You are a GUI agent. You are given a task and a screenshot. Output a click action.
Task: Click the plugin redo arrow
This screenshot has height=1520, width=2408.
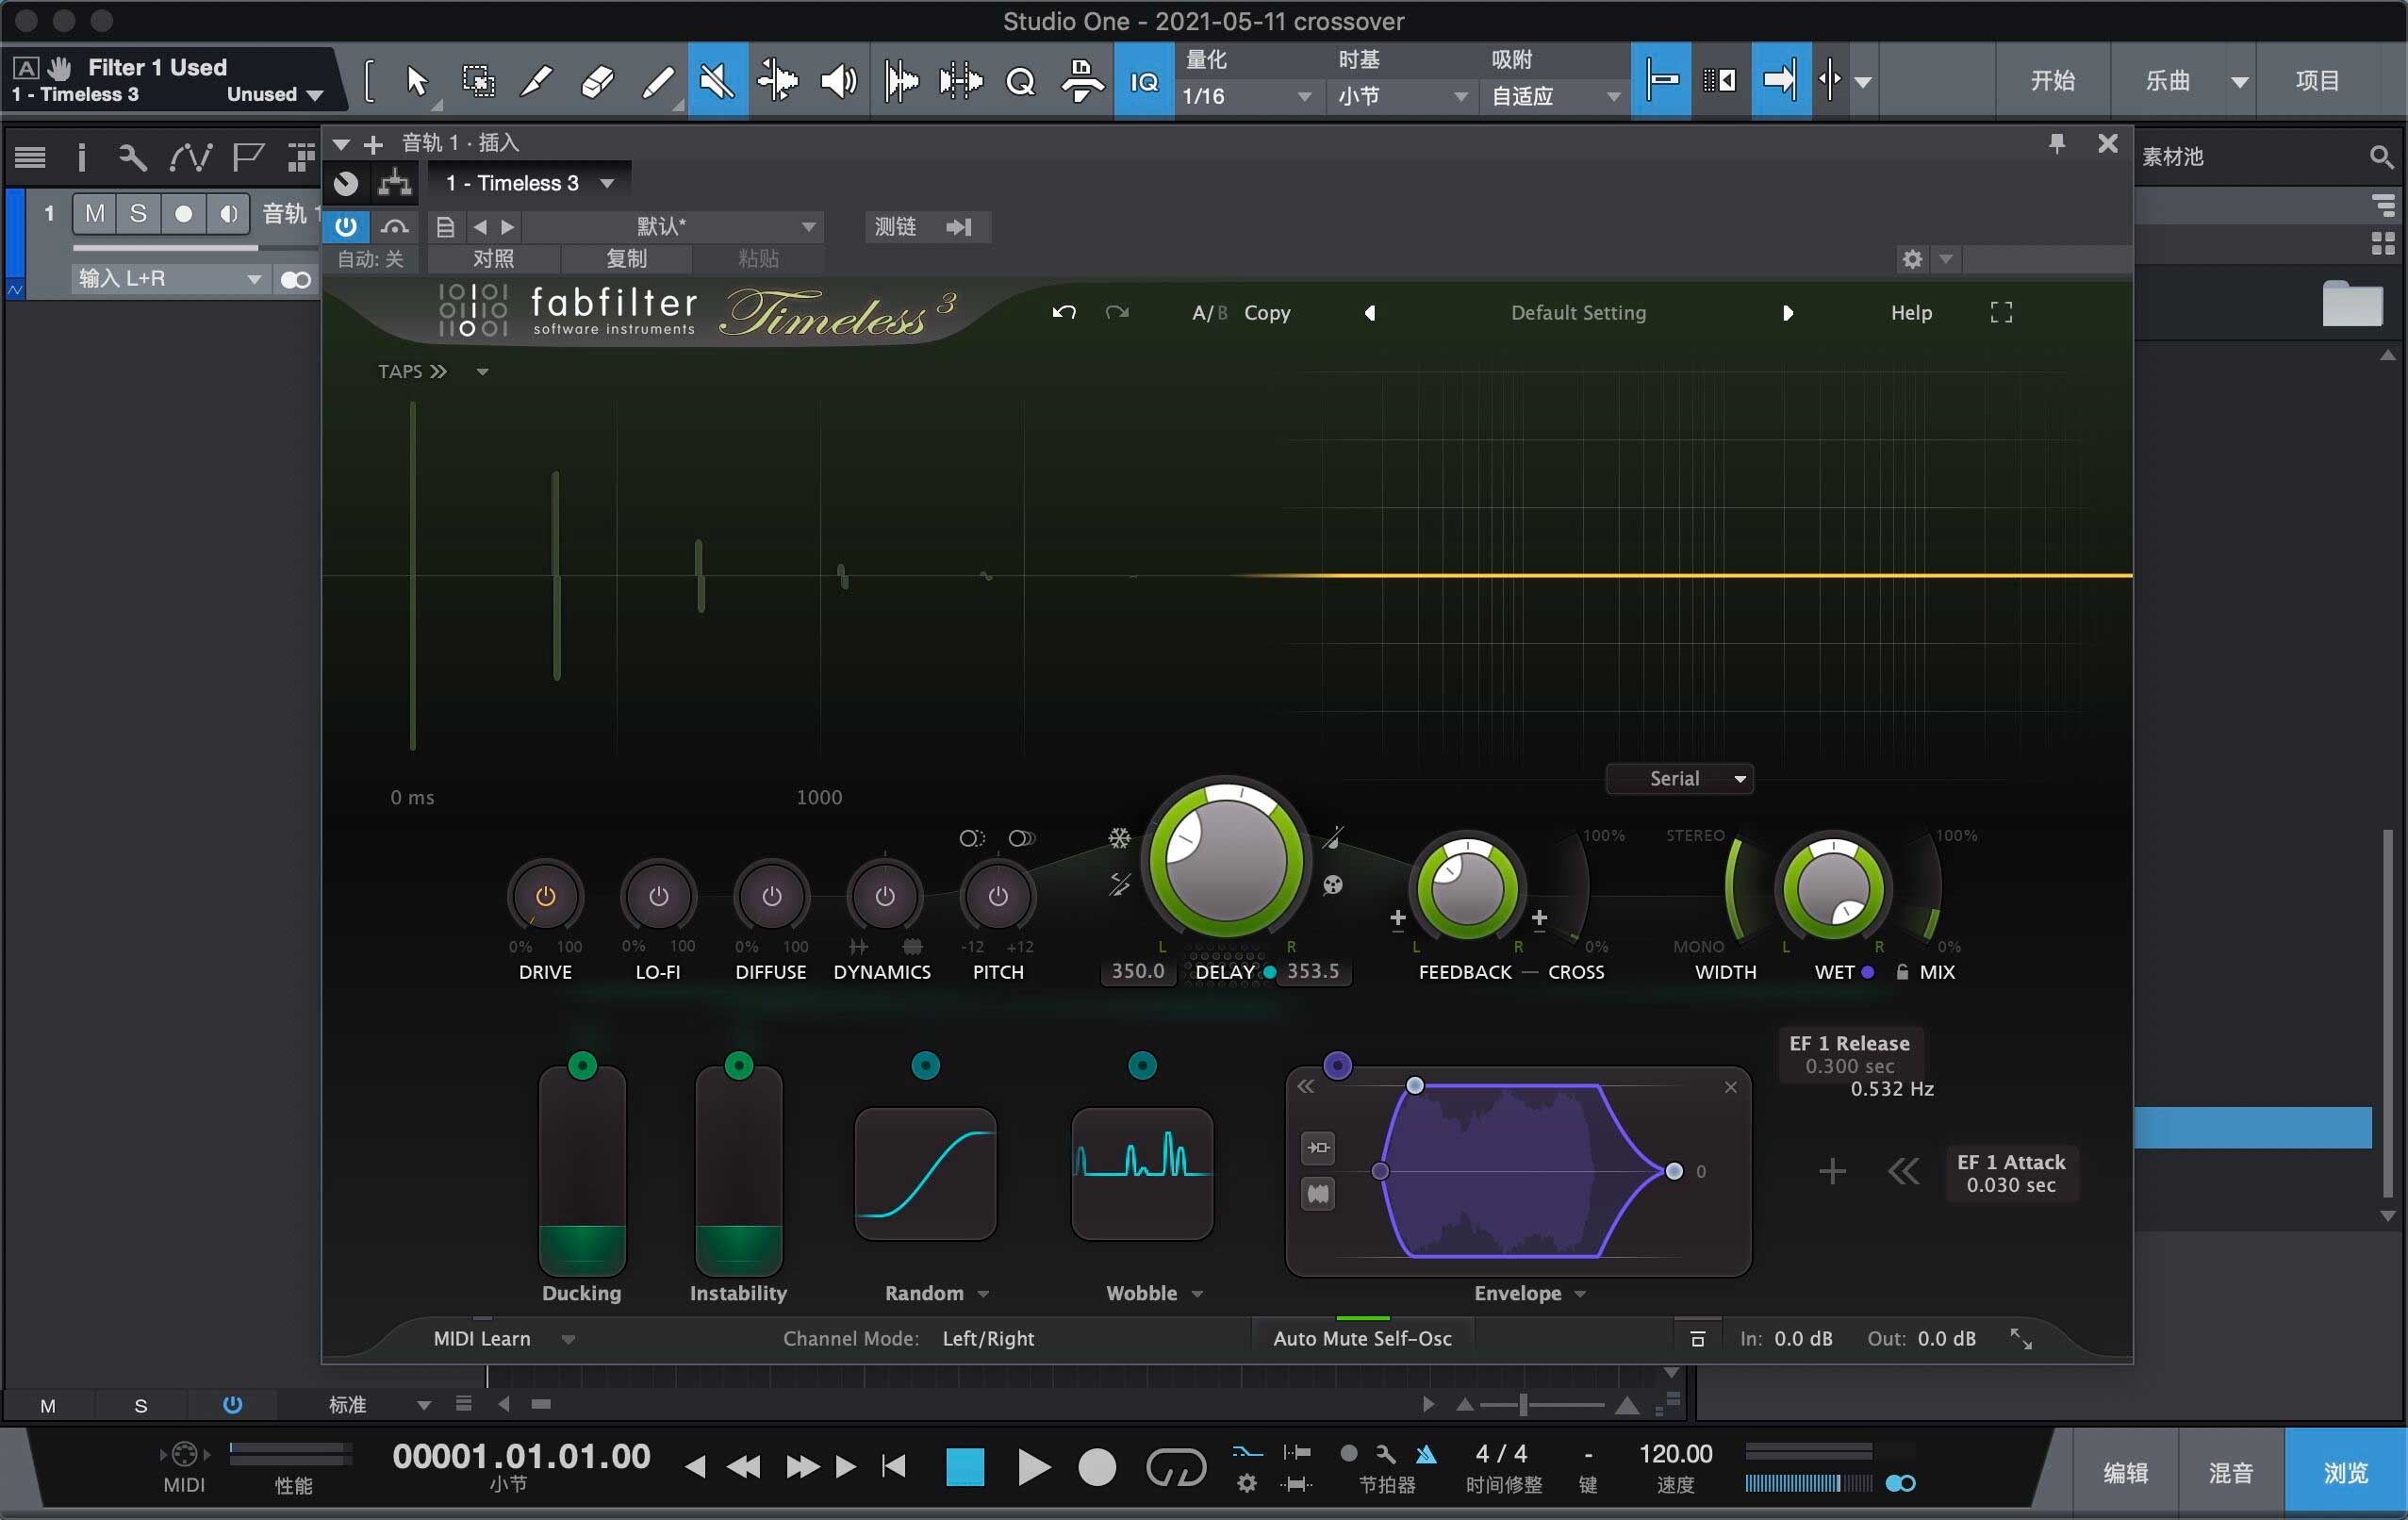[1117, 312]
